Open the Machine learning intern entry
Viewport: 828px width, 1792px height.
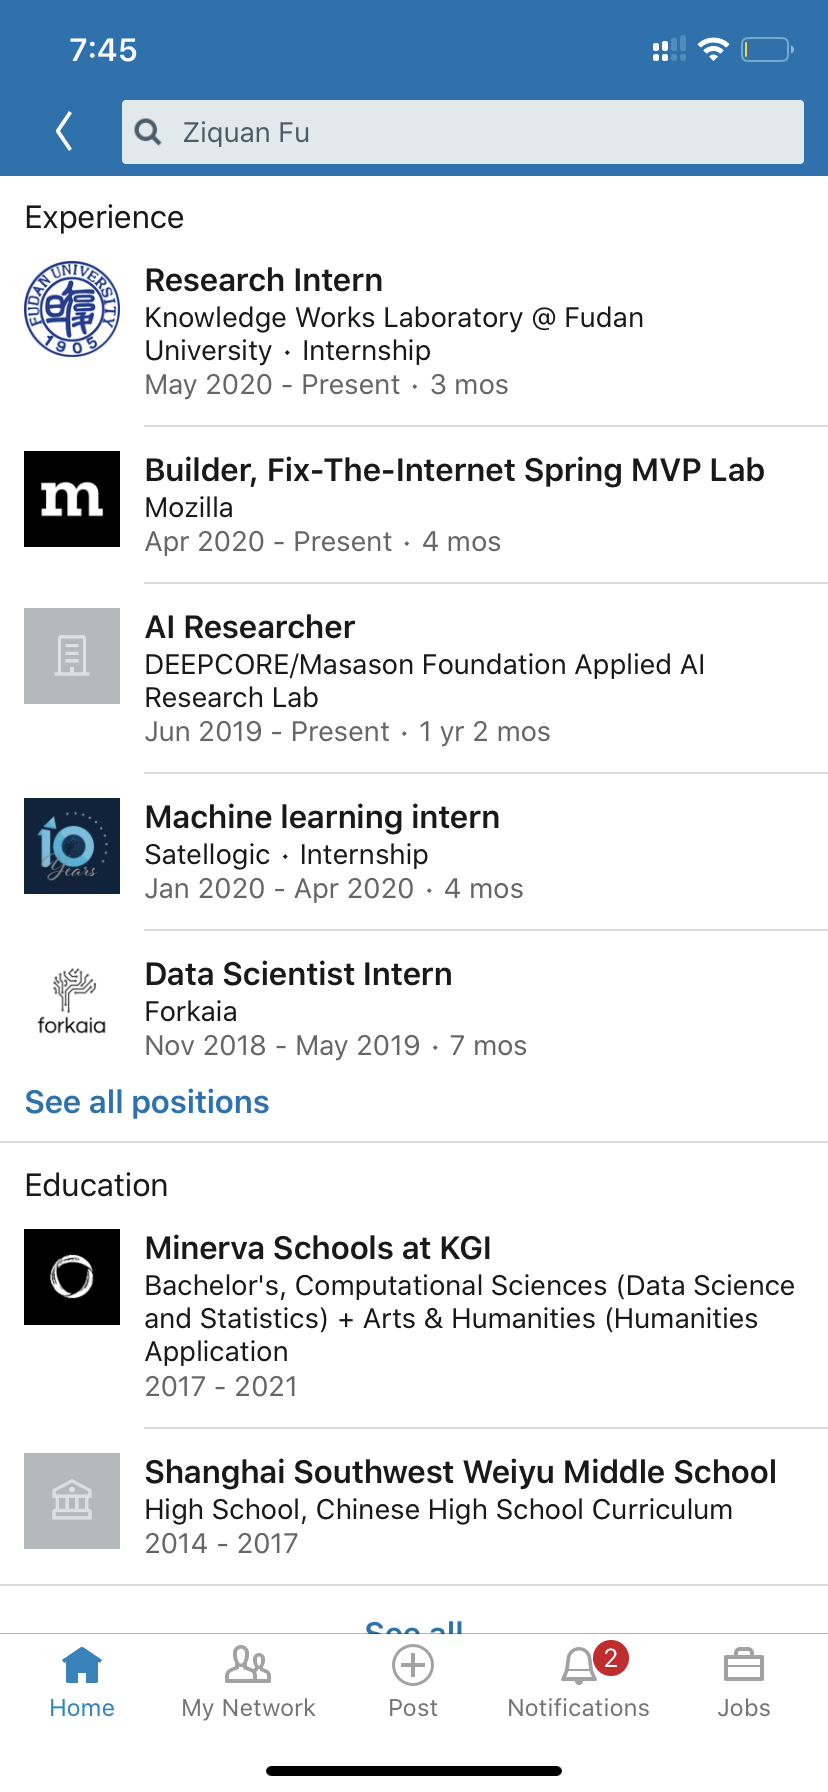coord(322,817)
